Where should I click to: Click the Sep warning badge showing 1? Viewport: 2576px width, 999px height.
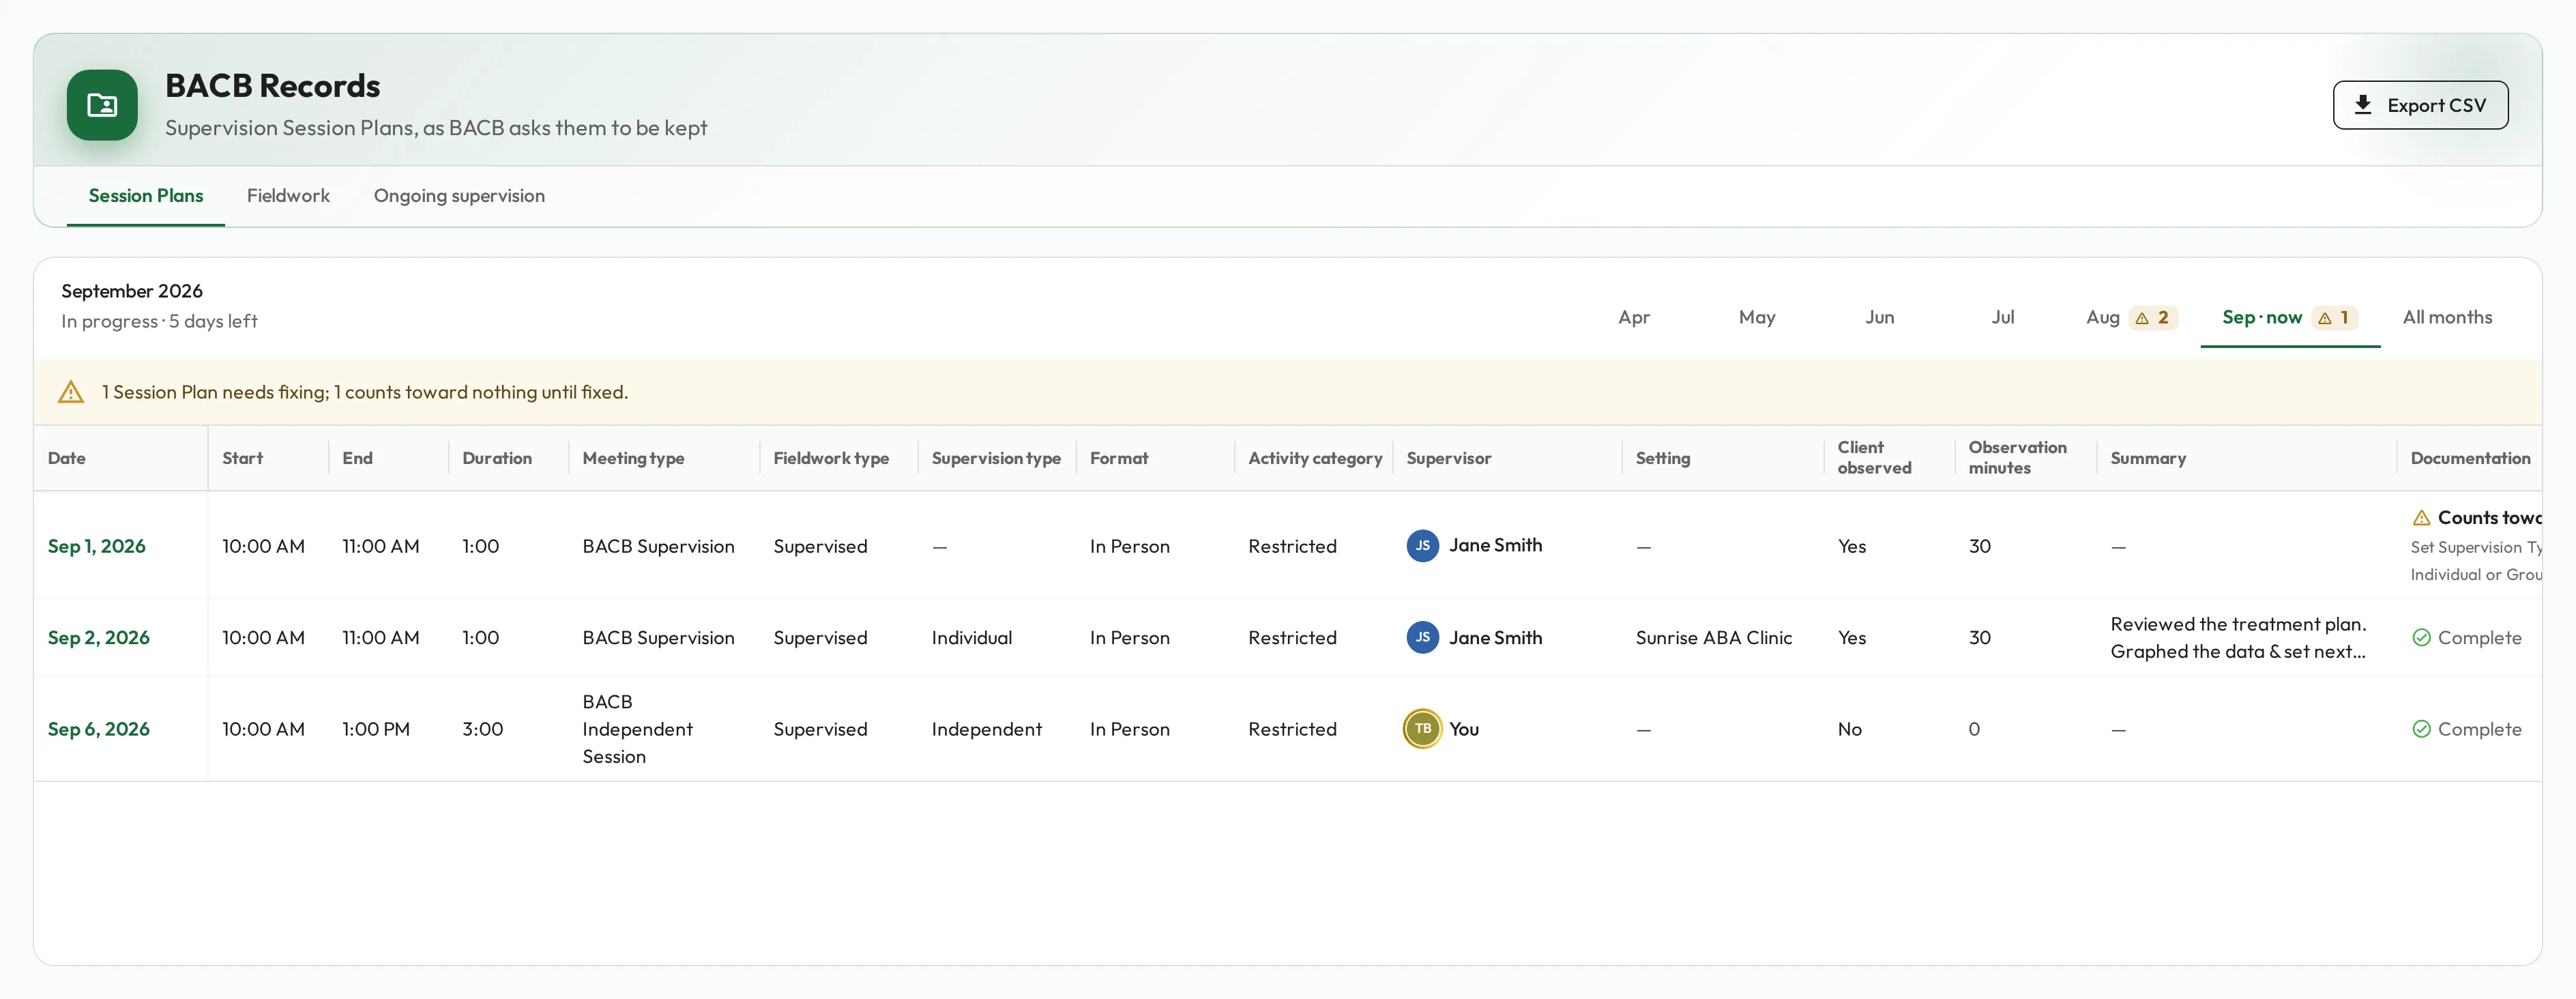[2334, 318]
